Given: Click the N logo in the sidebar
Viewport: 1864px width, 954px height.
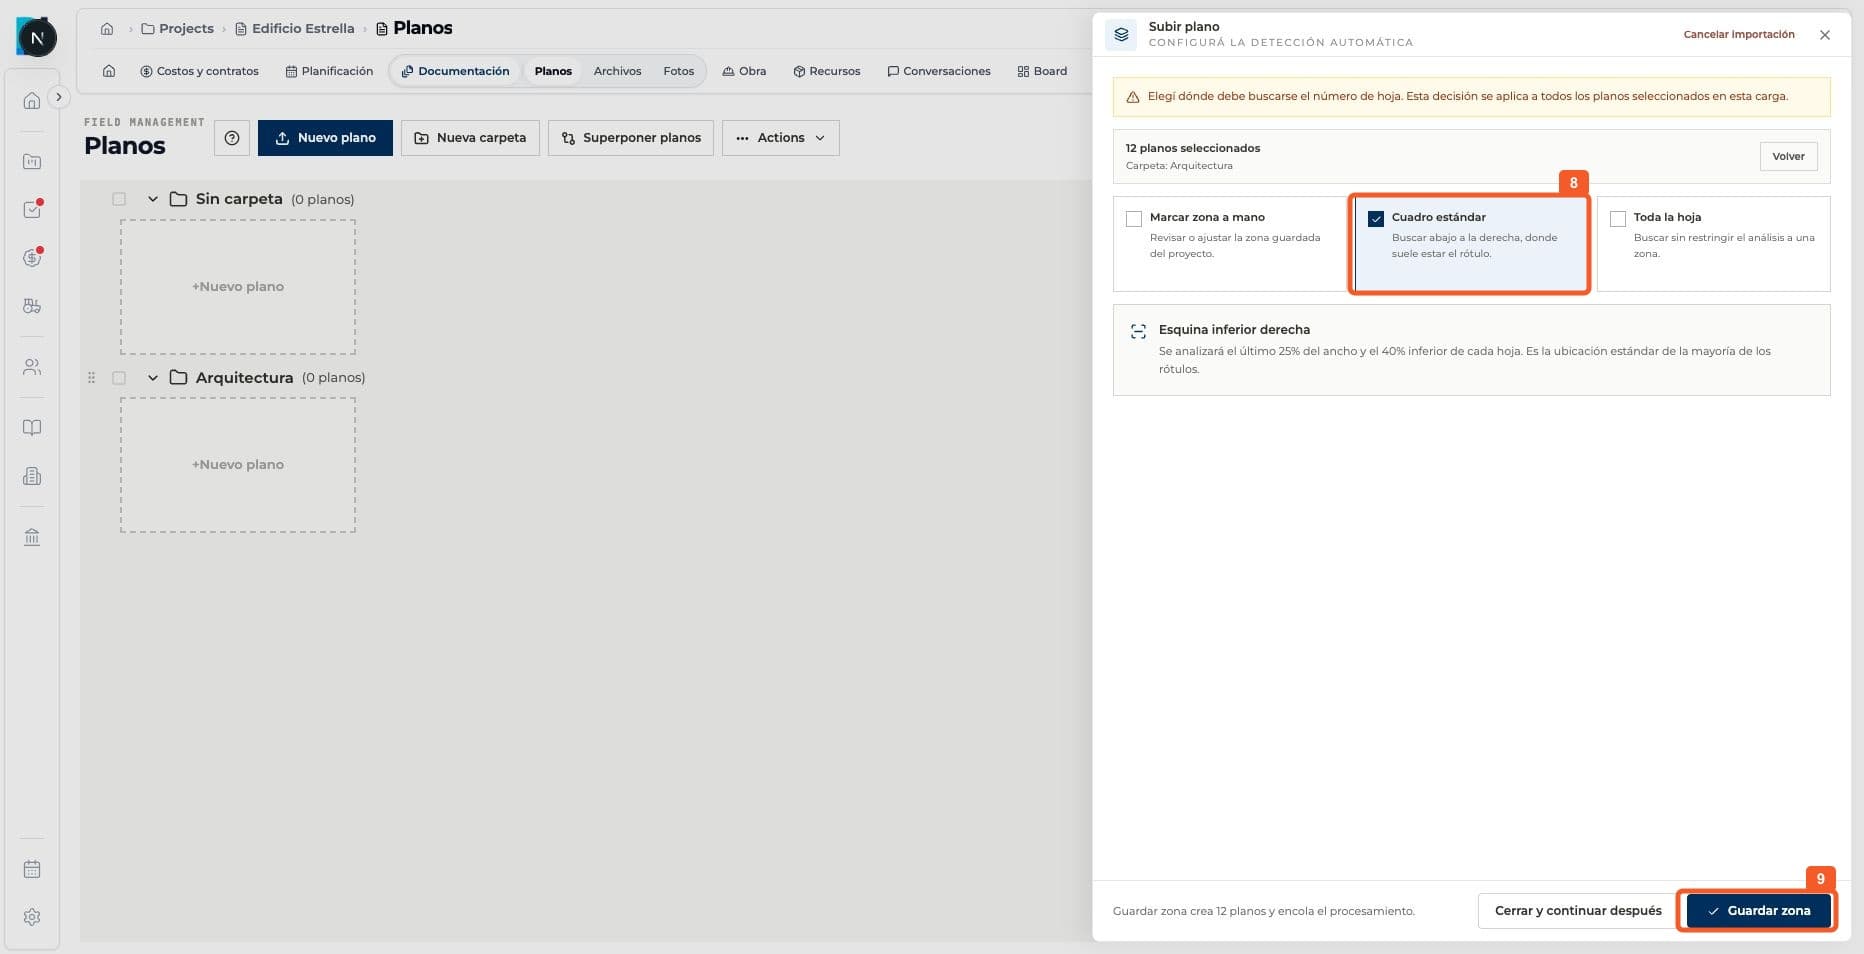Looking at the screenshot, I should coord(37,38).
